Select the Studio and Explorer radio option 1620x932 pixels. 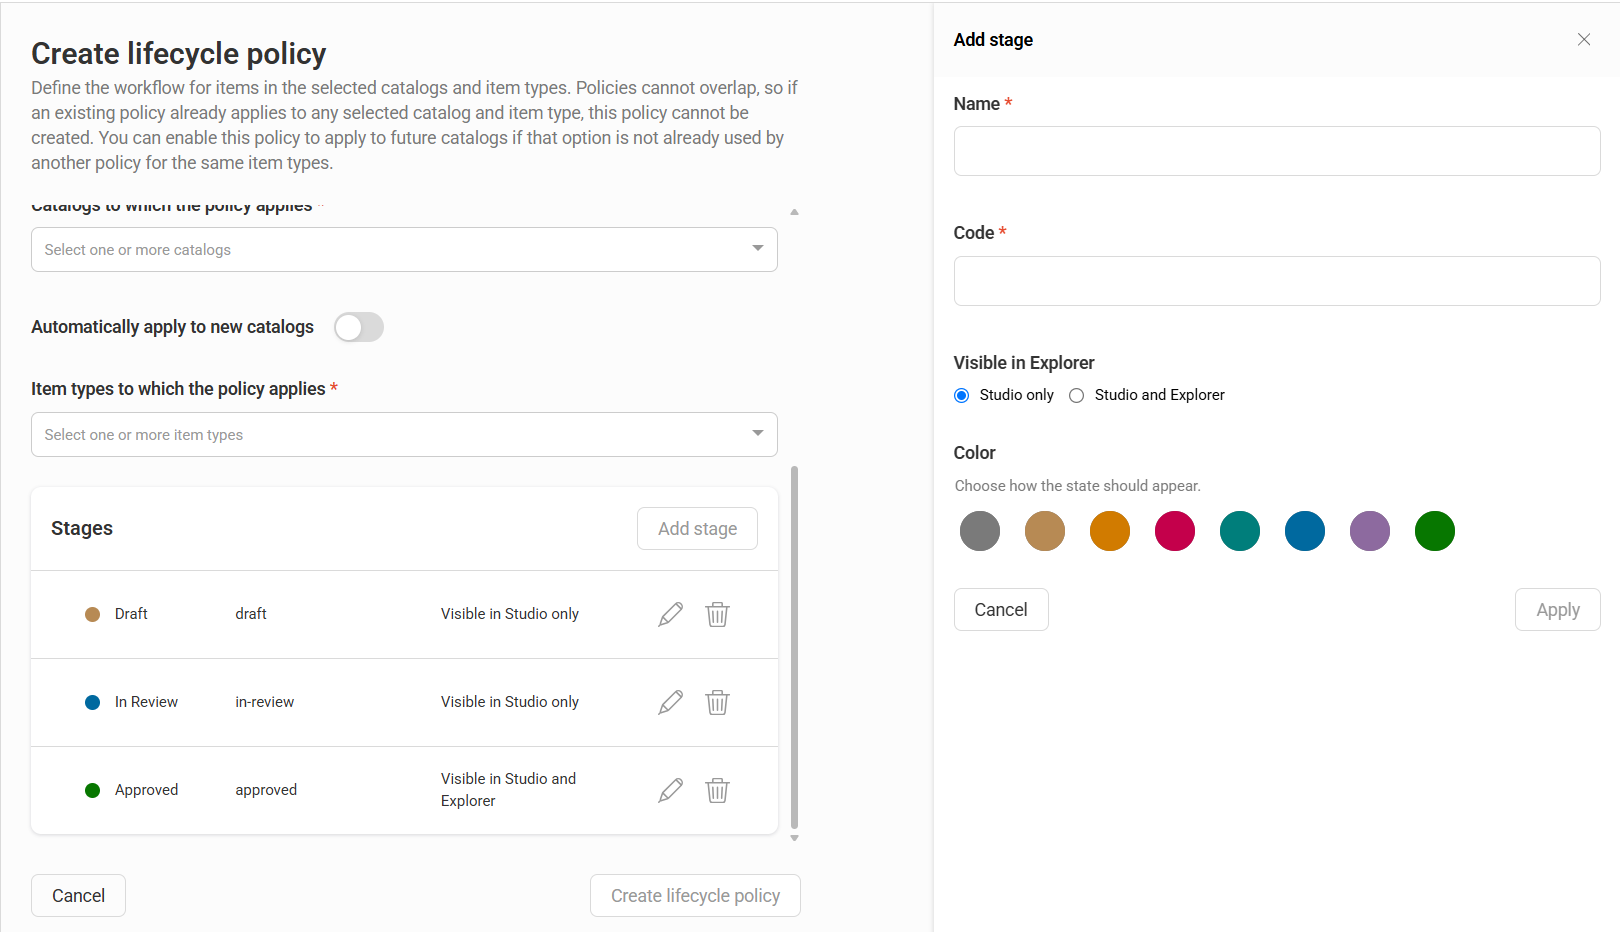pyautogui.click(x=1077, y=395)
